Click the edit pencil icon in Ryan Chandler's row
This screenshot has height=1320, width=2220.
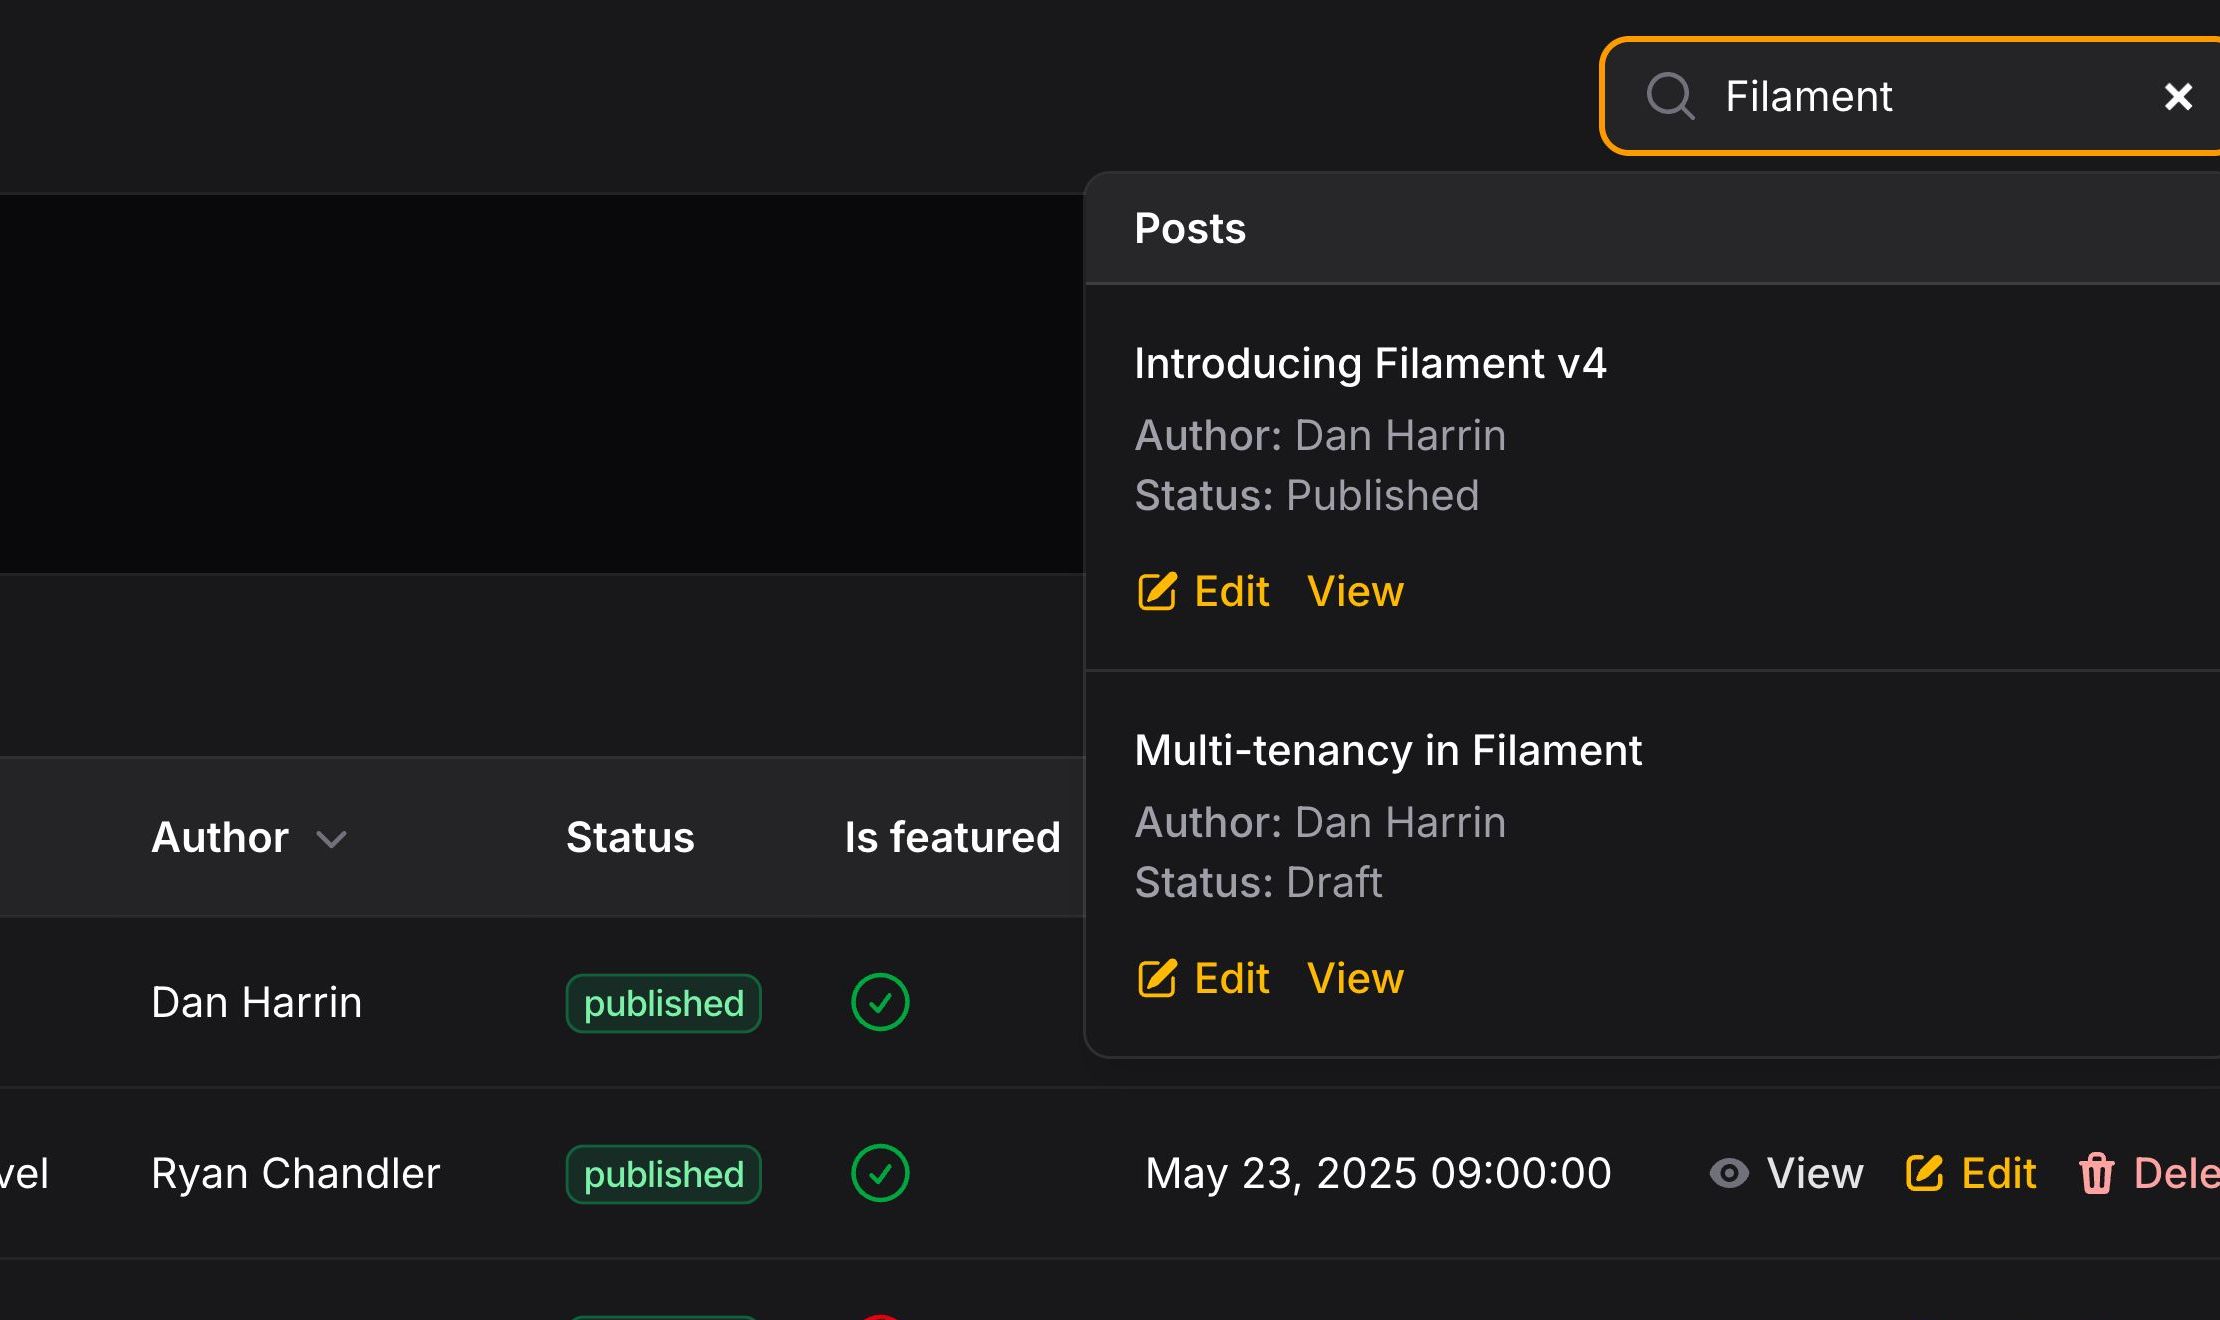click(x=1924, y=1173)
